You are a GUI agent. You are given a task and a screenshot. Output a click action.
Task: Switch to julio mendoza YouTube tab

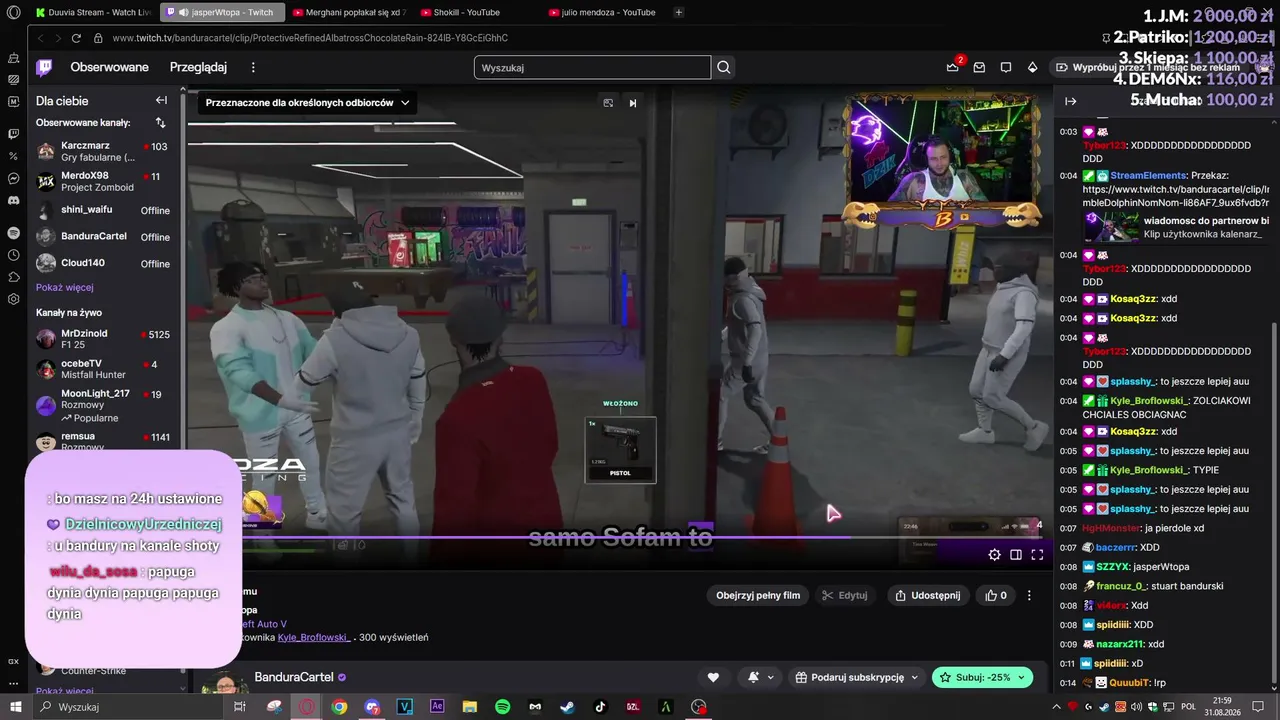(x=605, y=12)
